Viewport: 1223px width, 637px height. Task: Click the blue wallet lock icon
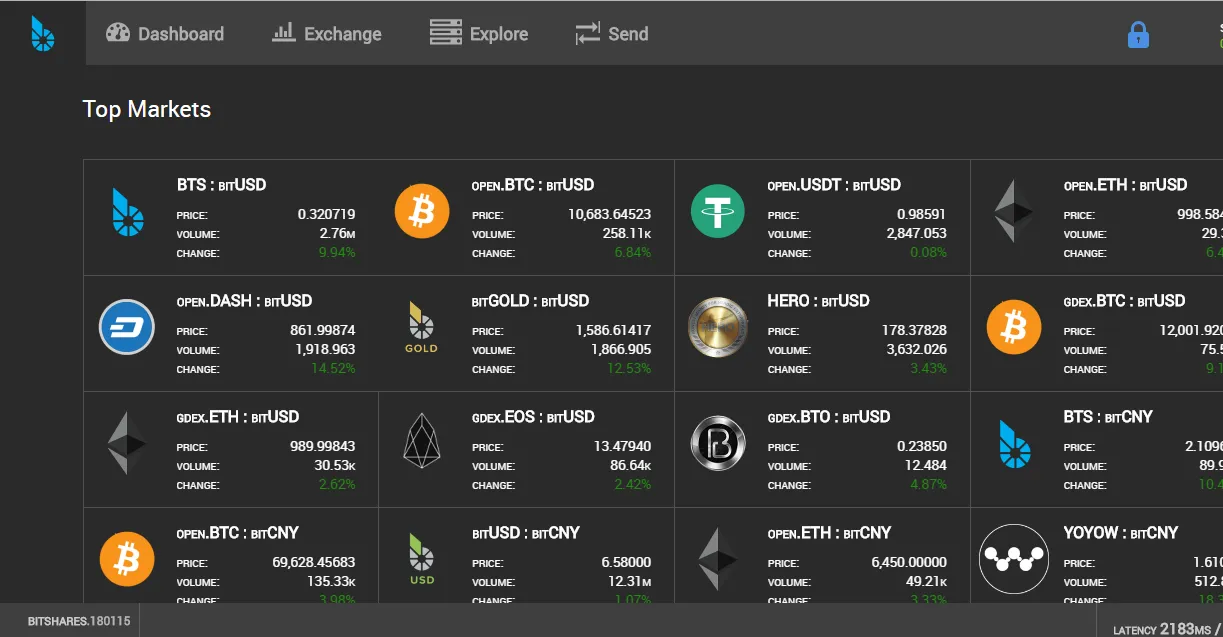[x=1138, y=35]
